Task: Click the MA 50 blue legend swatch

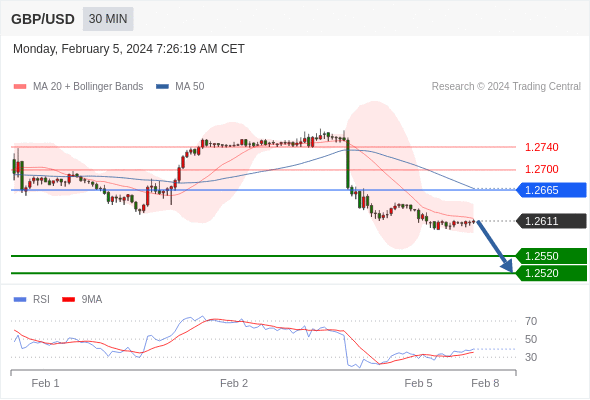Action: pos(162,87)
